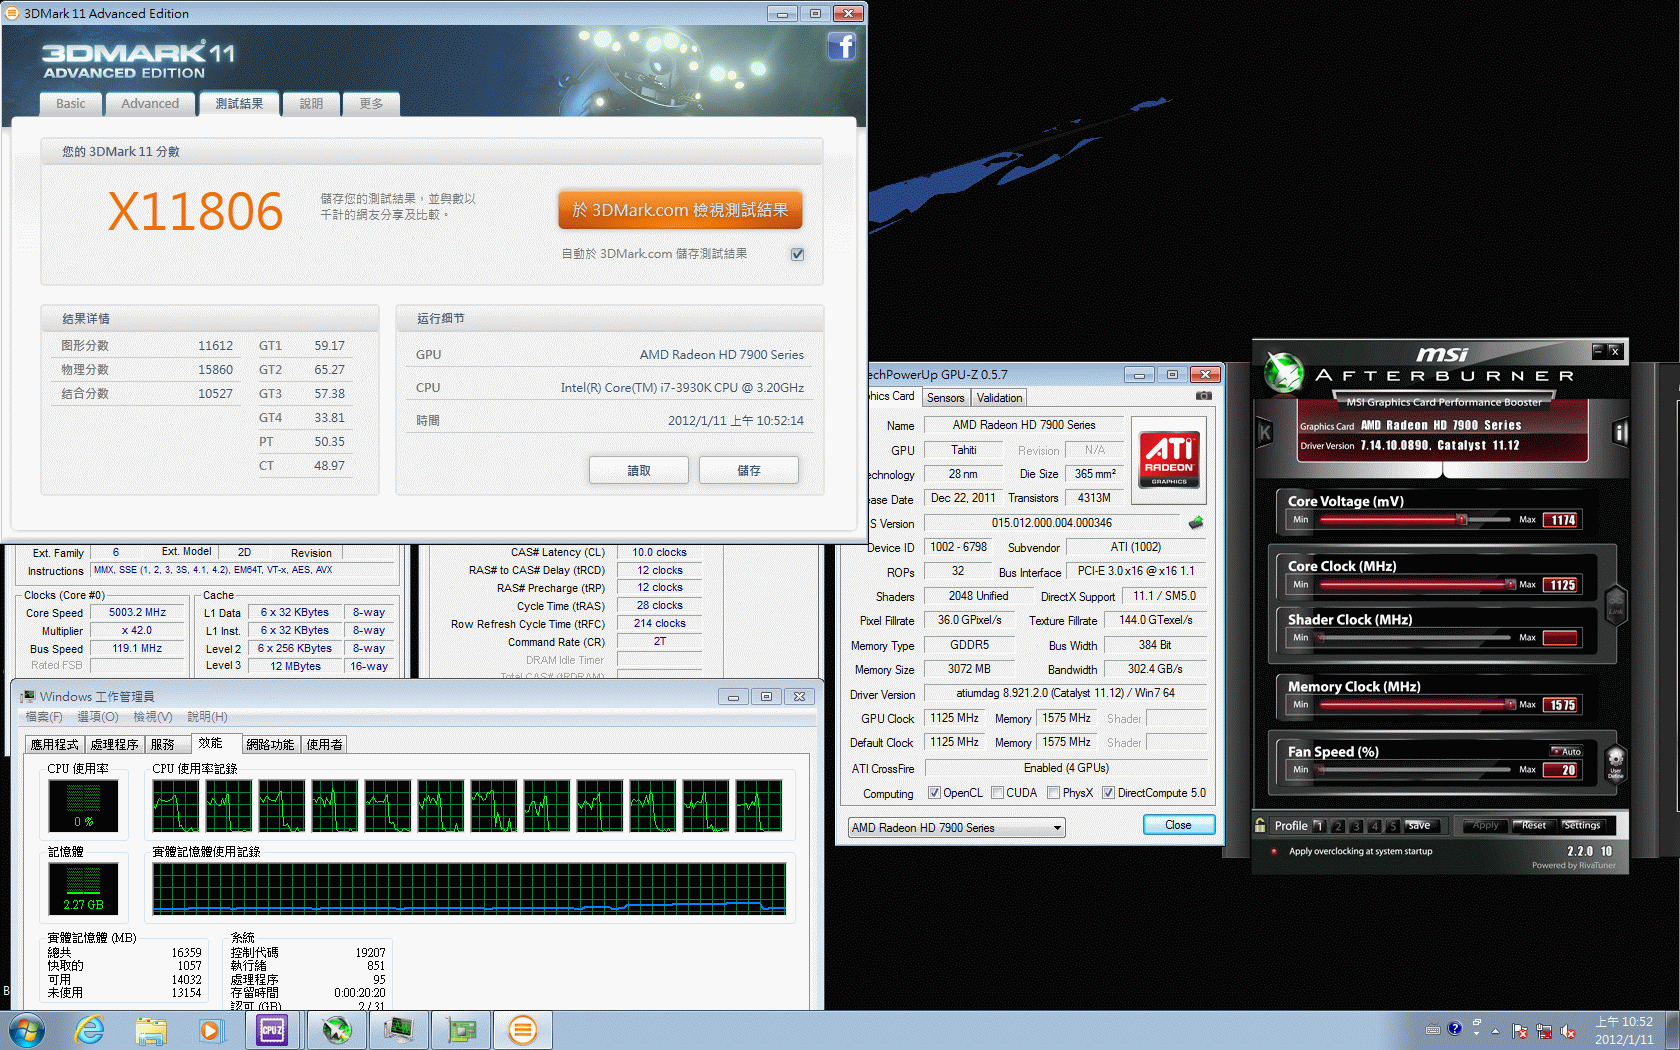Open the 說明 tab in 3DMark
This screenshot has height=1050, width=1680.
[311, 104]
